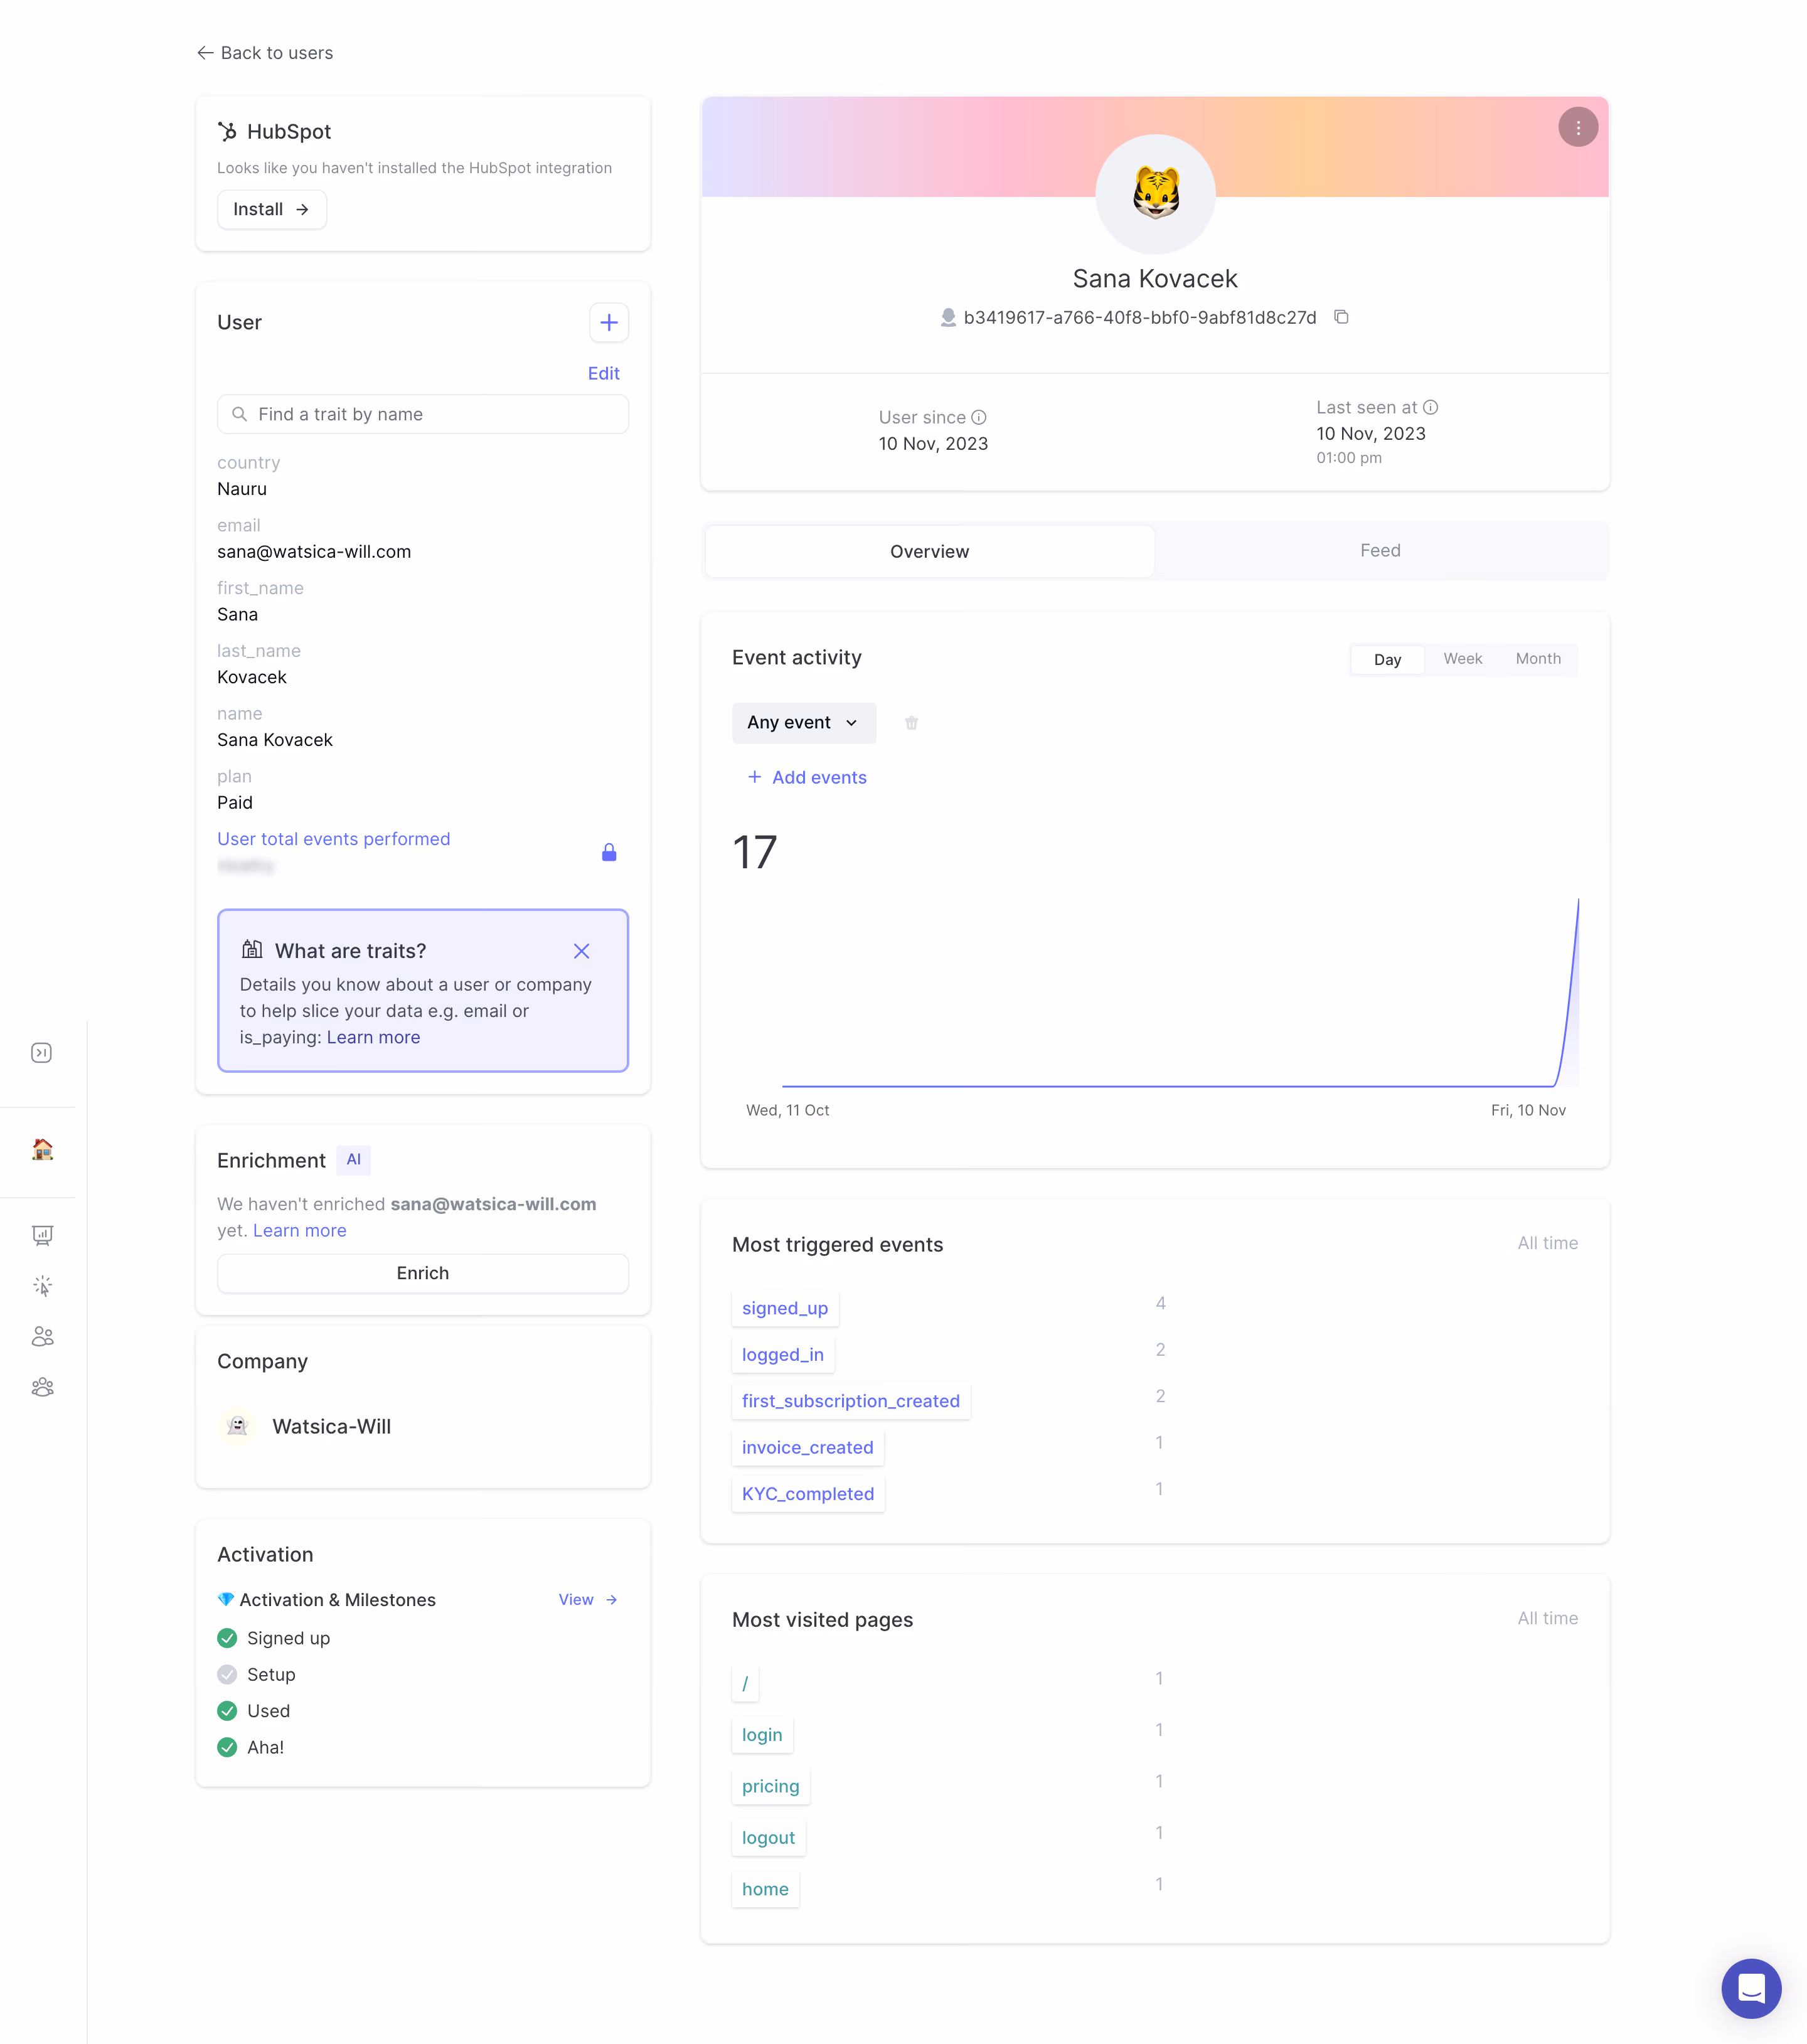This screenshot has height=2044, width=1807.
Task: Open Learn more link under Enrichment
Action: [x=299, y=1230]
